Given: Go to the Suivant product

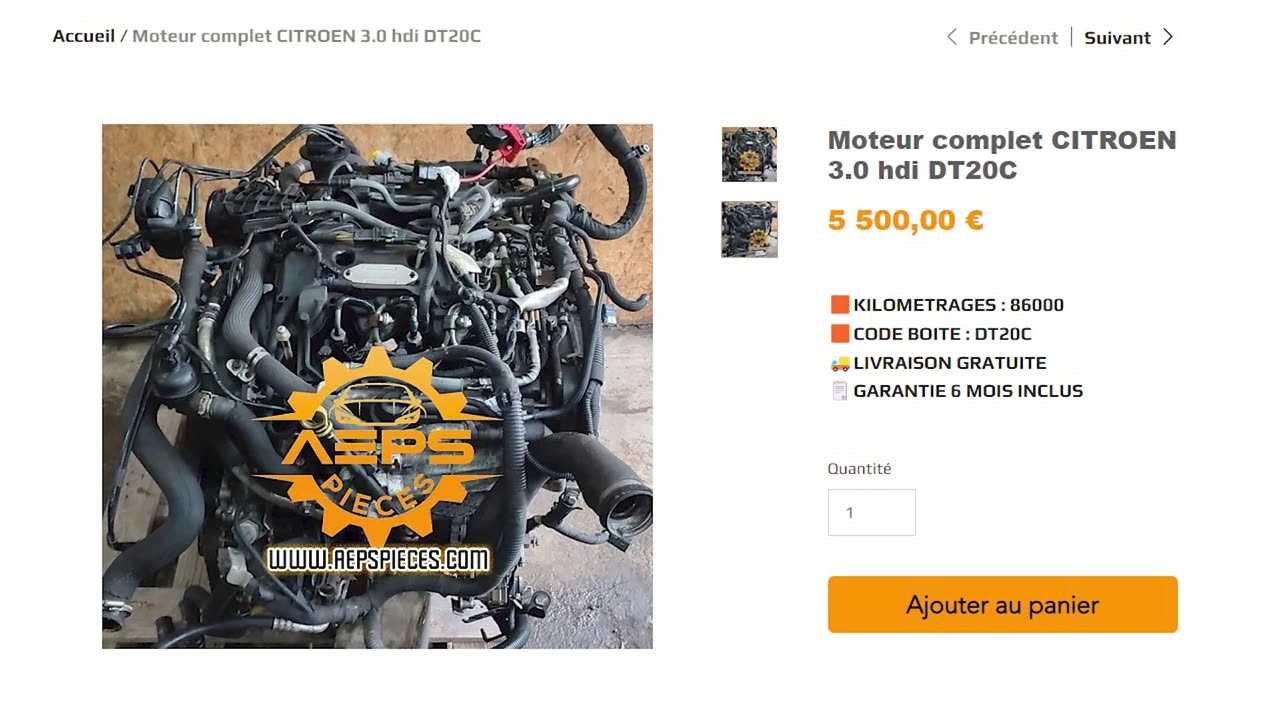Looking at the screenshot, I should coord(1117,37).
